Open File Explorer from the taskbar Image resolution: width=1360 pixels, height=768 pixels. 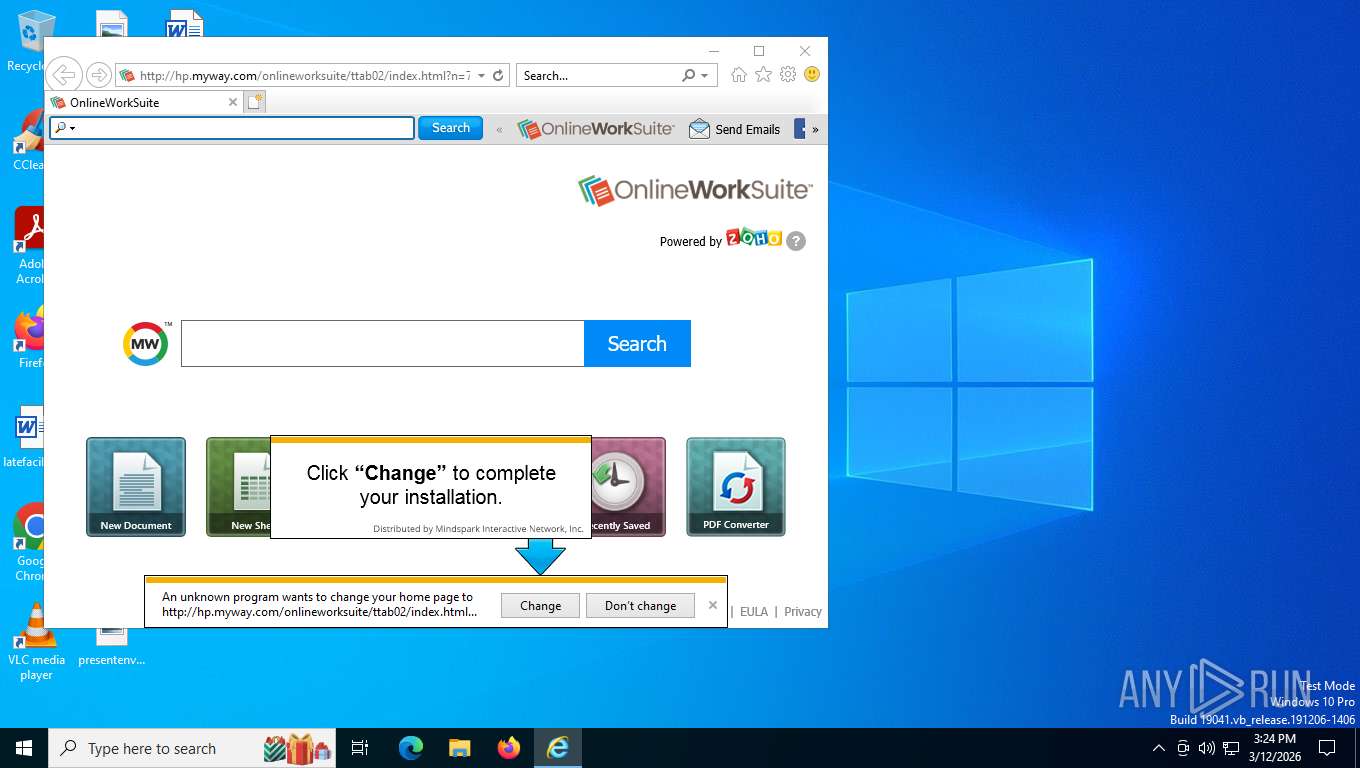coord(460,748)
